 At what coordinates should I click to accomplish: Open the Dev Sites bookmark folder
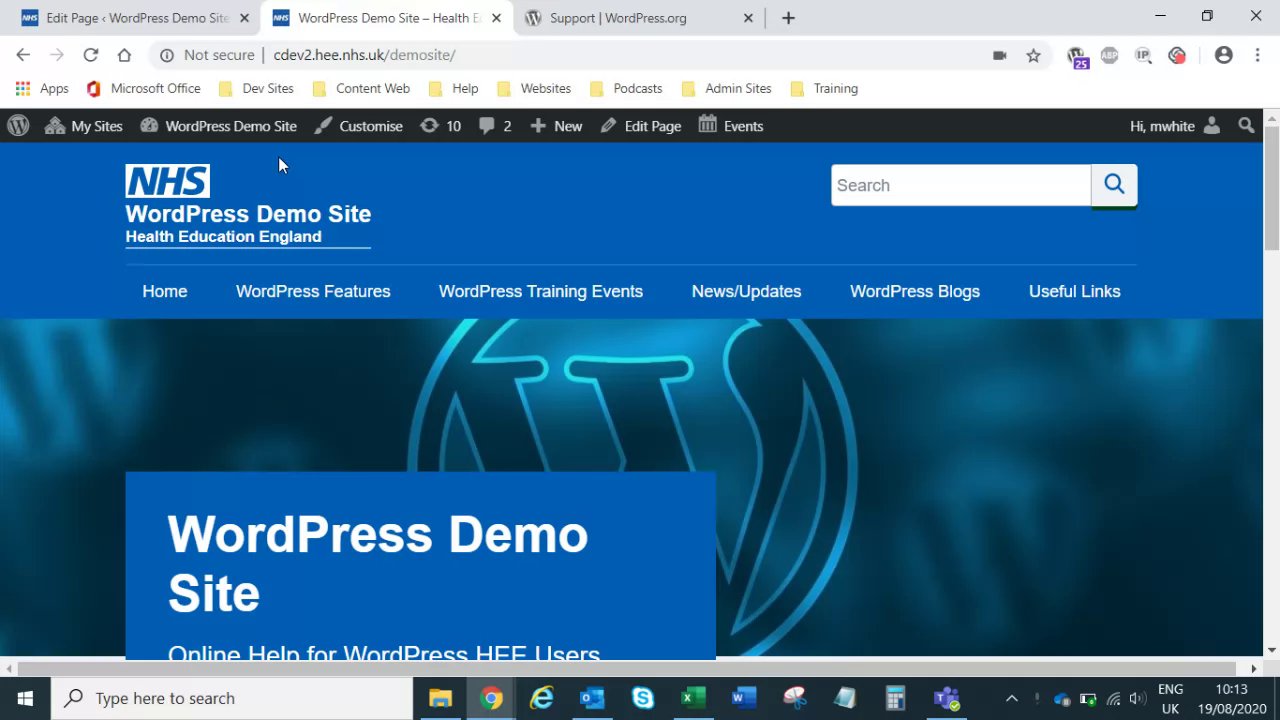tap(256, 89)
